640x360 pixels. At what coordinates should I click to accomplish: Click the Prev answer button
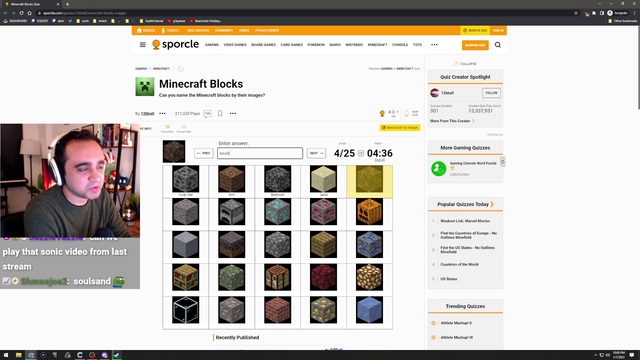click(204, 153)
